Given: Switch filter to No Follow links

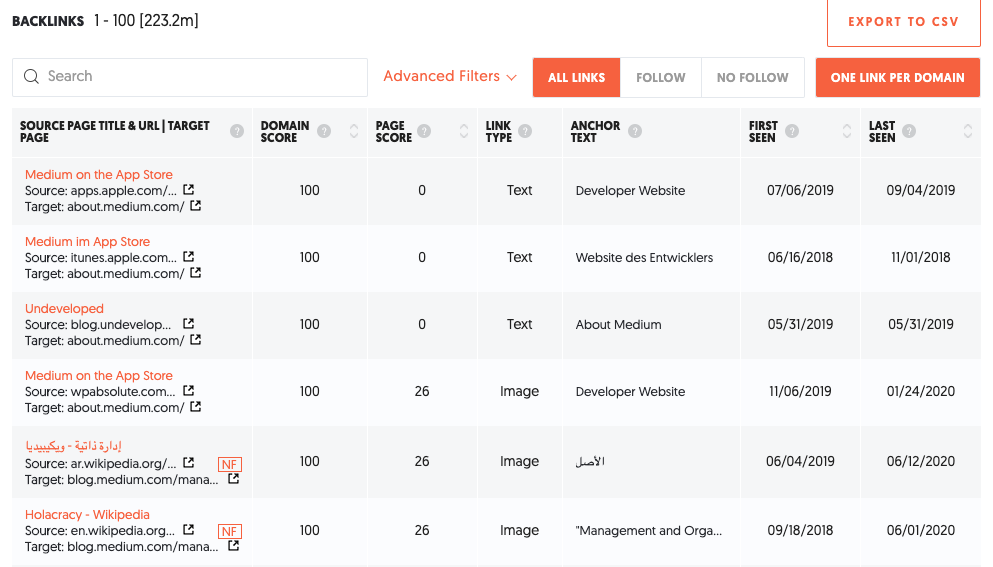Looking at the screenshot, I should (x=753, y=77).
